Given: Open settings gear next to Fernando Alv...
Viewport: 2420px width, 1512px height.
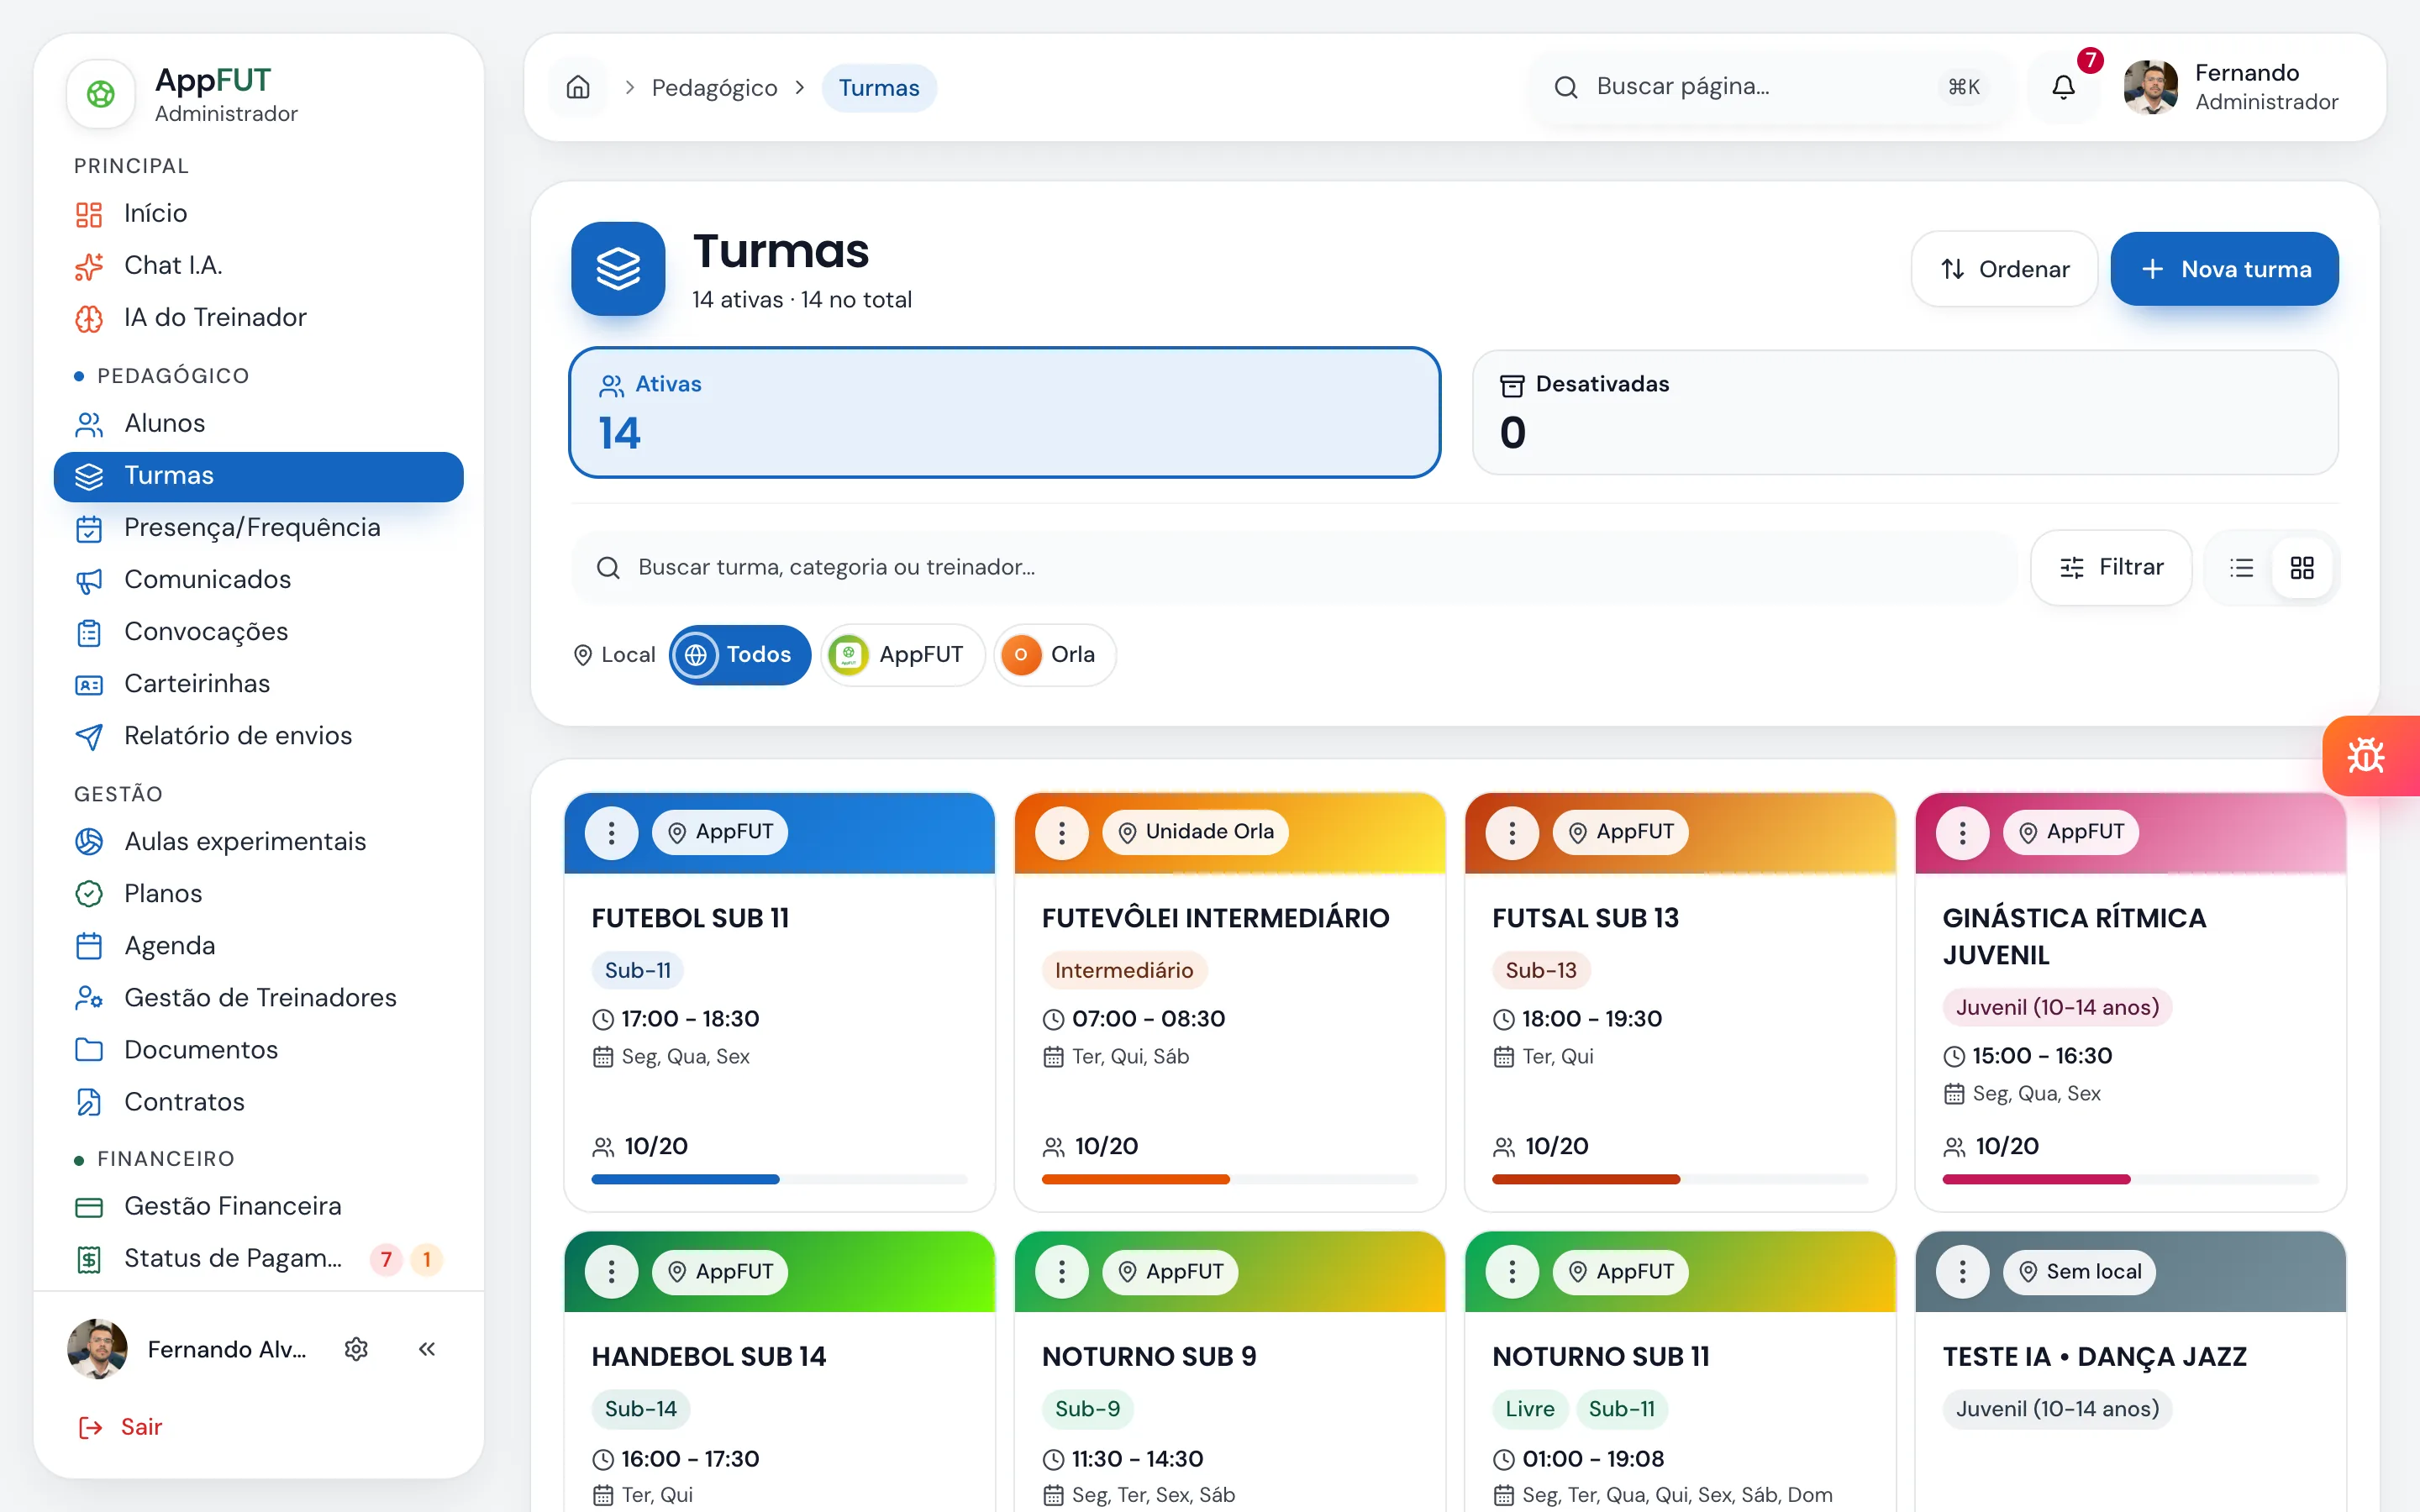Looking at the screenshot, I should click(356, 1349).
